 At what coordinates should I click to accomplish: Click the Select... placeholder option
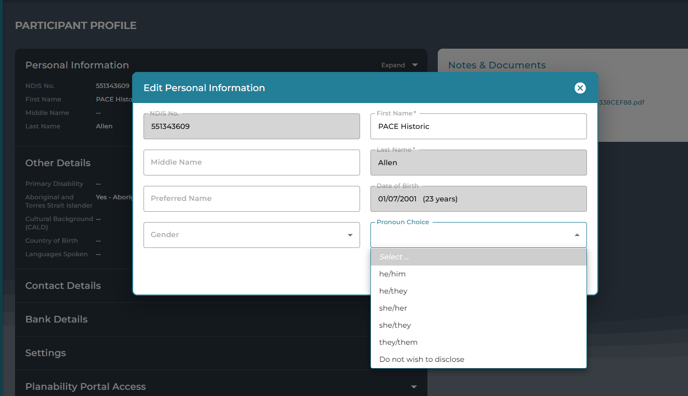pos(478,257)
